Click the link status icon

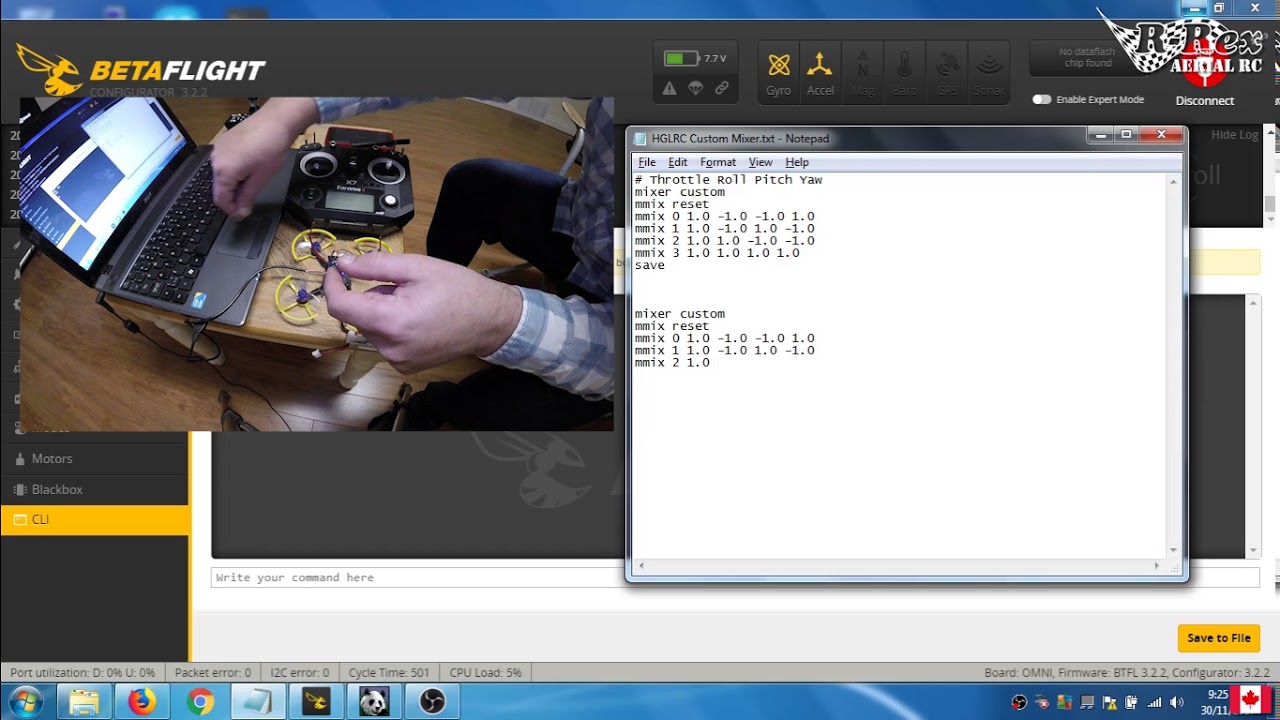pyautogui.click(x=721, y=89)
